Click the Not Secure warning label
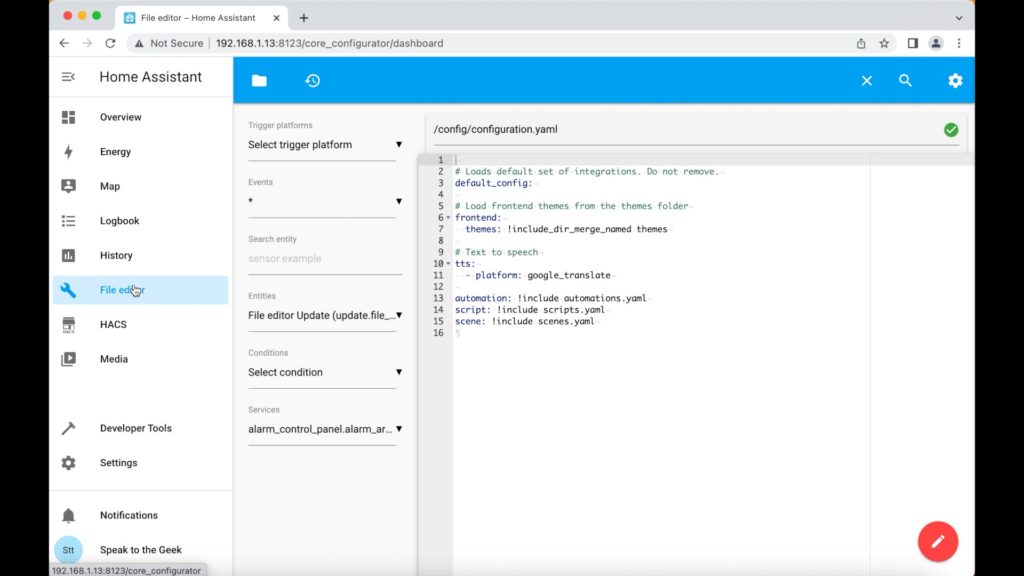1024x576 pixels. coord(176,43)
